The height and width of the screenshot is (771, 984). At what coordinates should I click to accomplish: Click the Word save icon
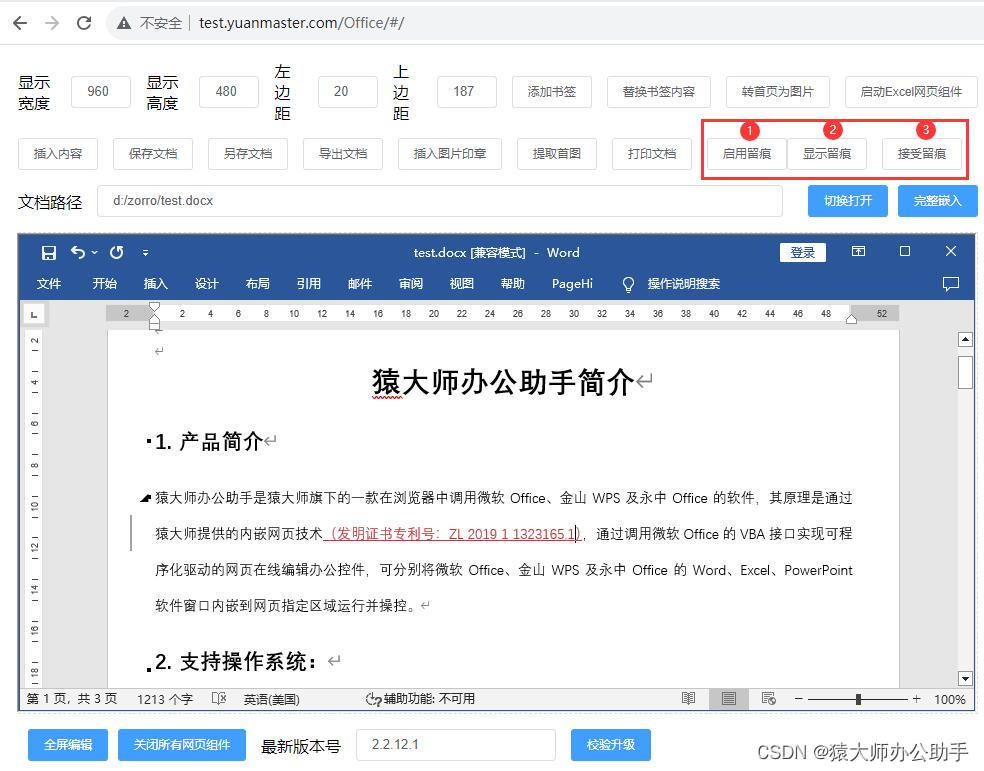(48, 252)
